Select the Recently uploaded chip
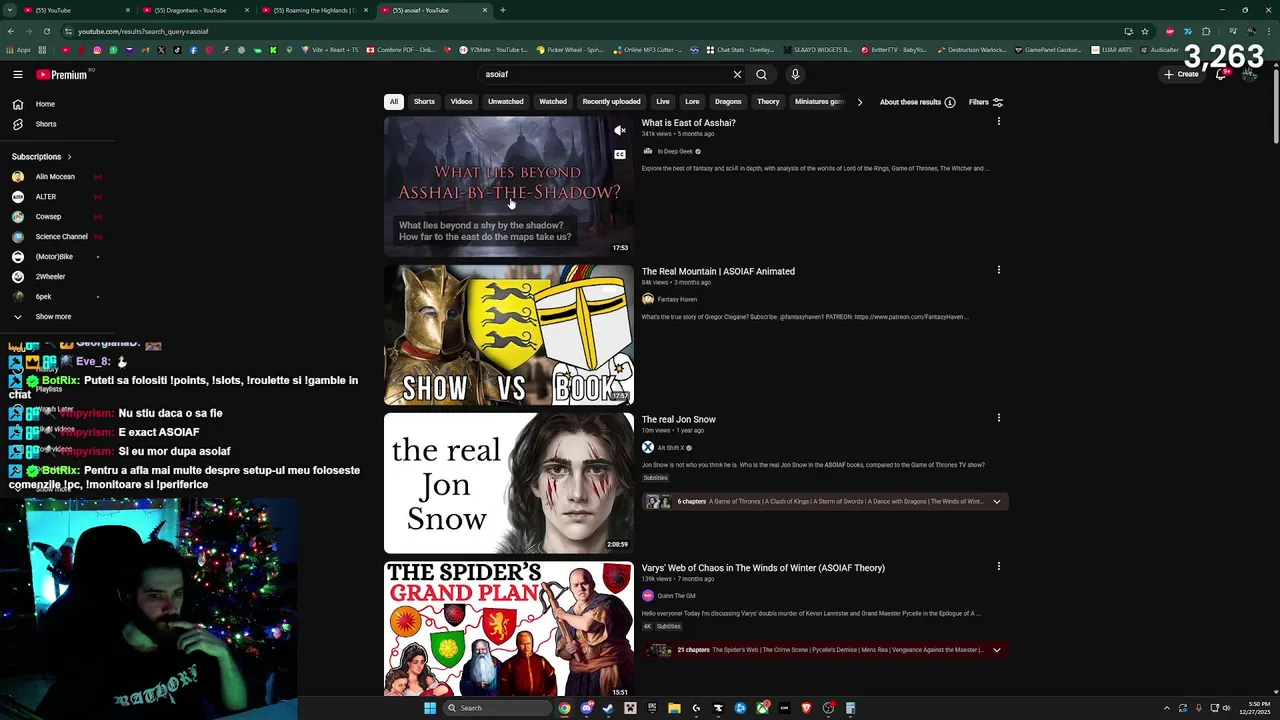This screenshot has width=1280, height=720. pos(611,102)
